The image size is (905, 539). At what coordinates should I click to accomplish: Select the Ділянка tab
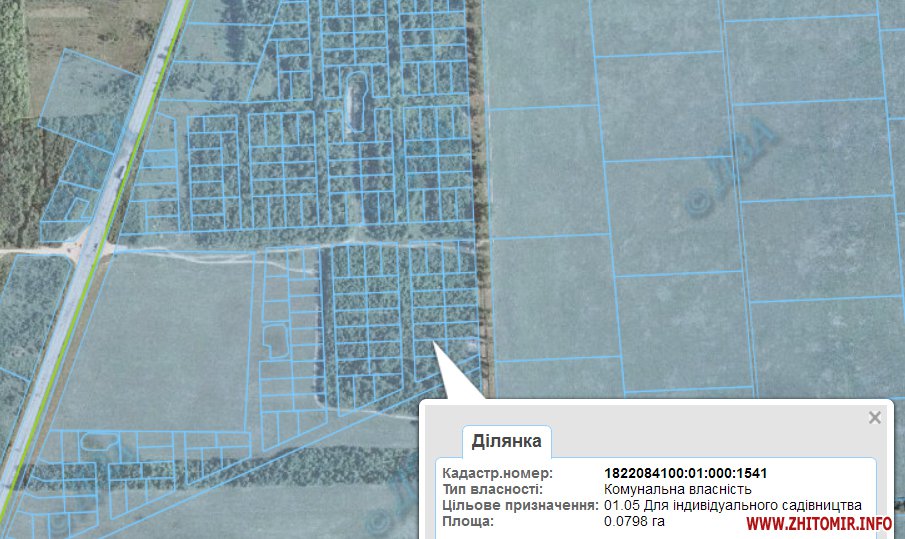(x=506, y=441)
